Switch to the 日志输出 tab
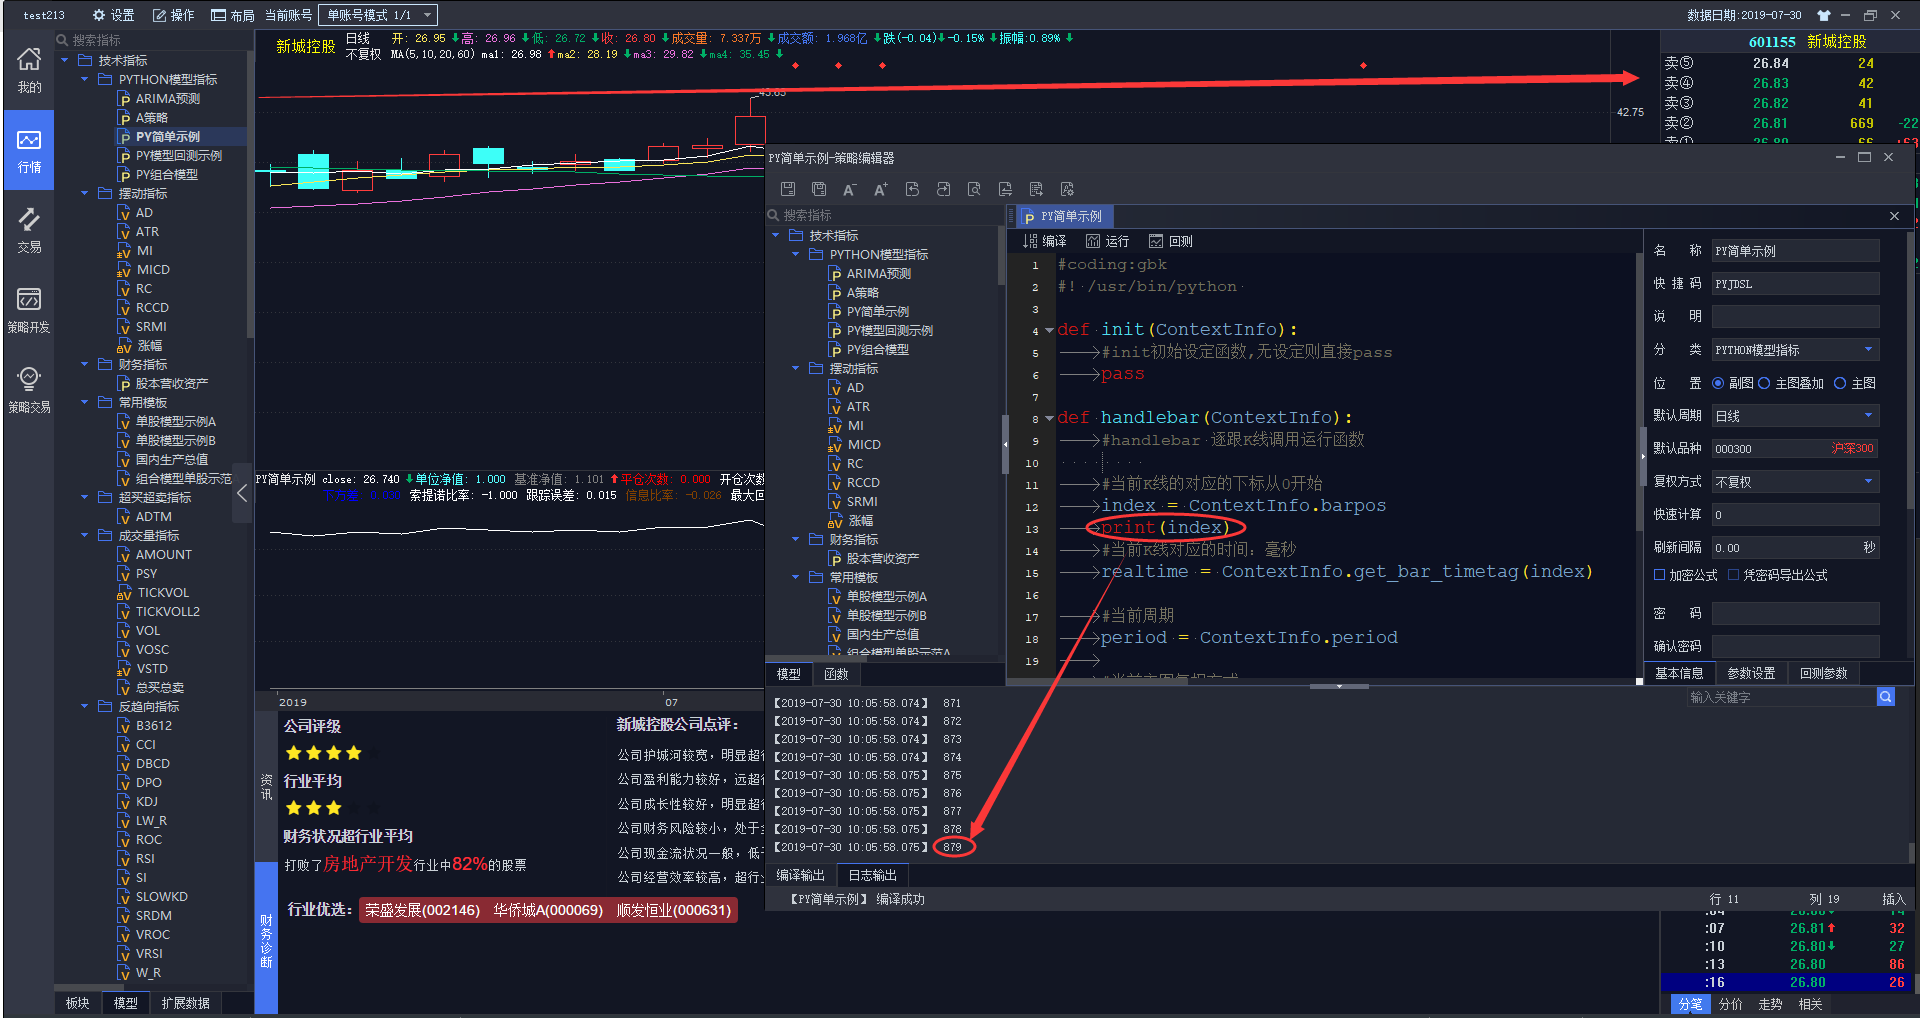The height and width of the screenshot is (1018, 1920). coord(872,875)
